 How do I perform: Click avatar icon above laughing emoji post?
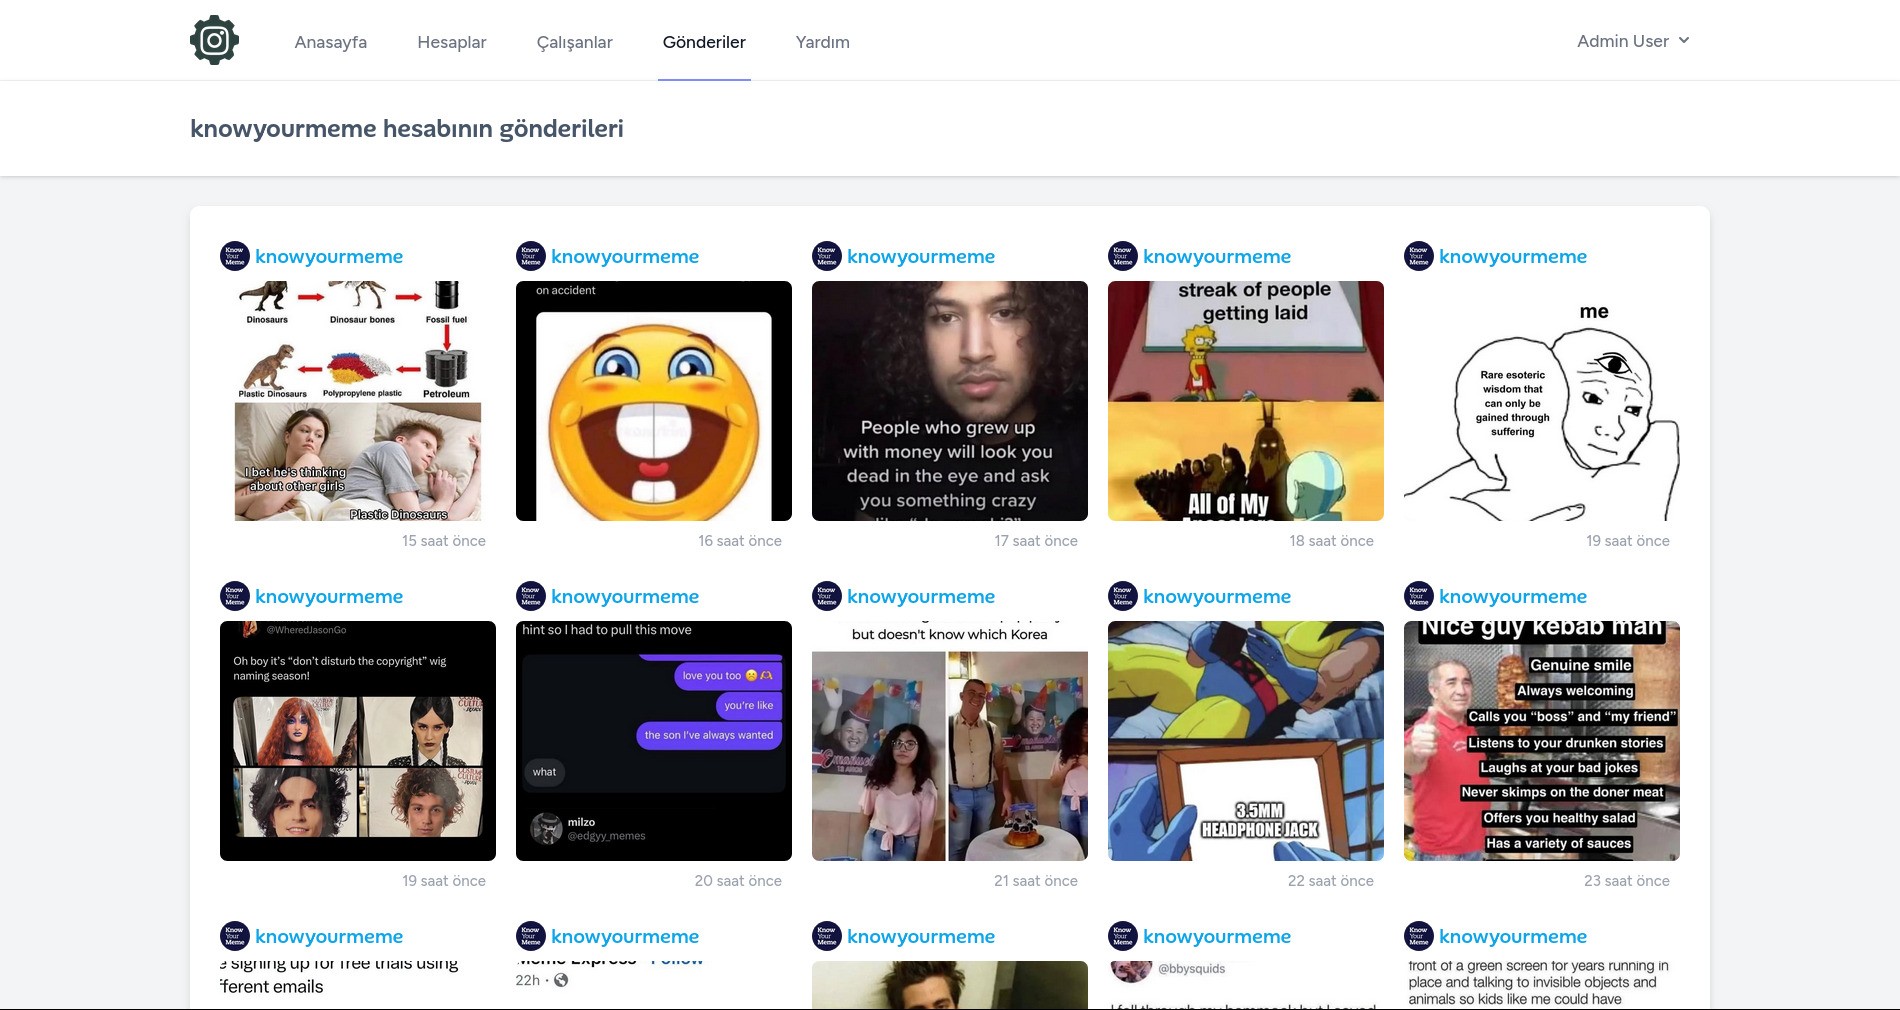[x=530, y=256]
